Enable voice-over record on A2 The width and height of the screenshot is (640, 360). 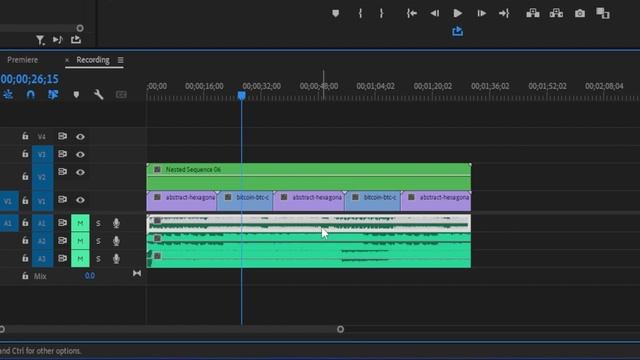[116, 241]
